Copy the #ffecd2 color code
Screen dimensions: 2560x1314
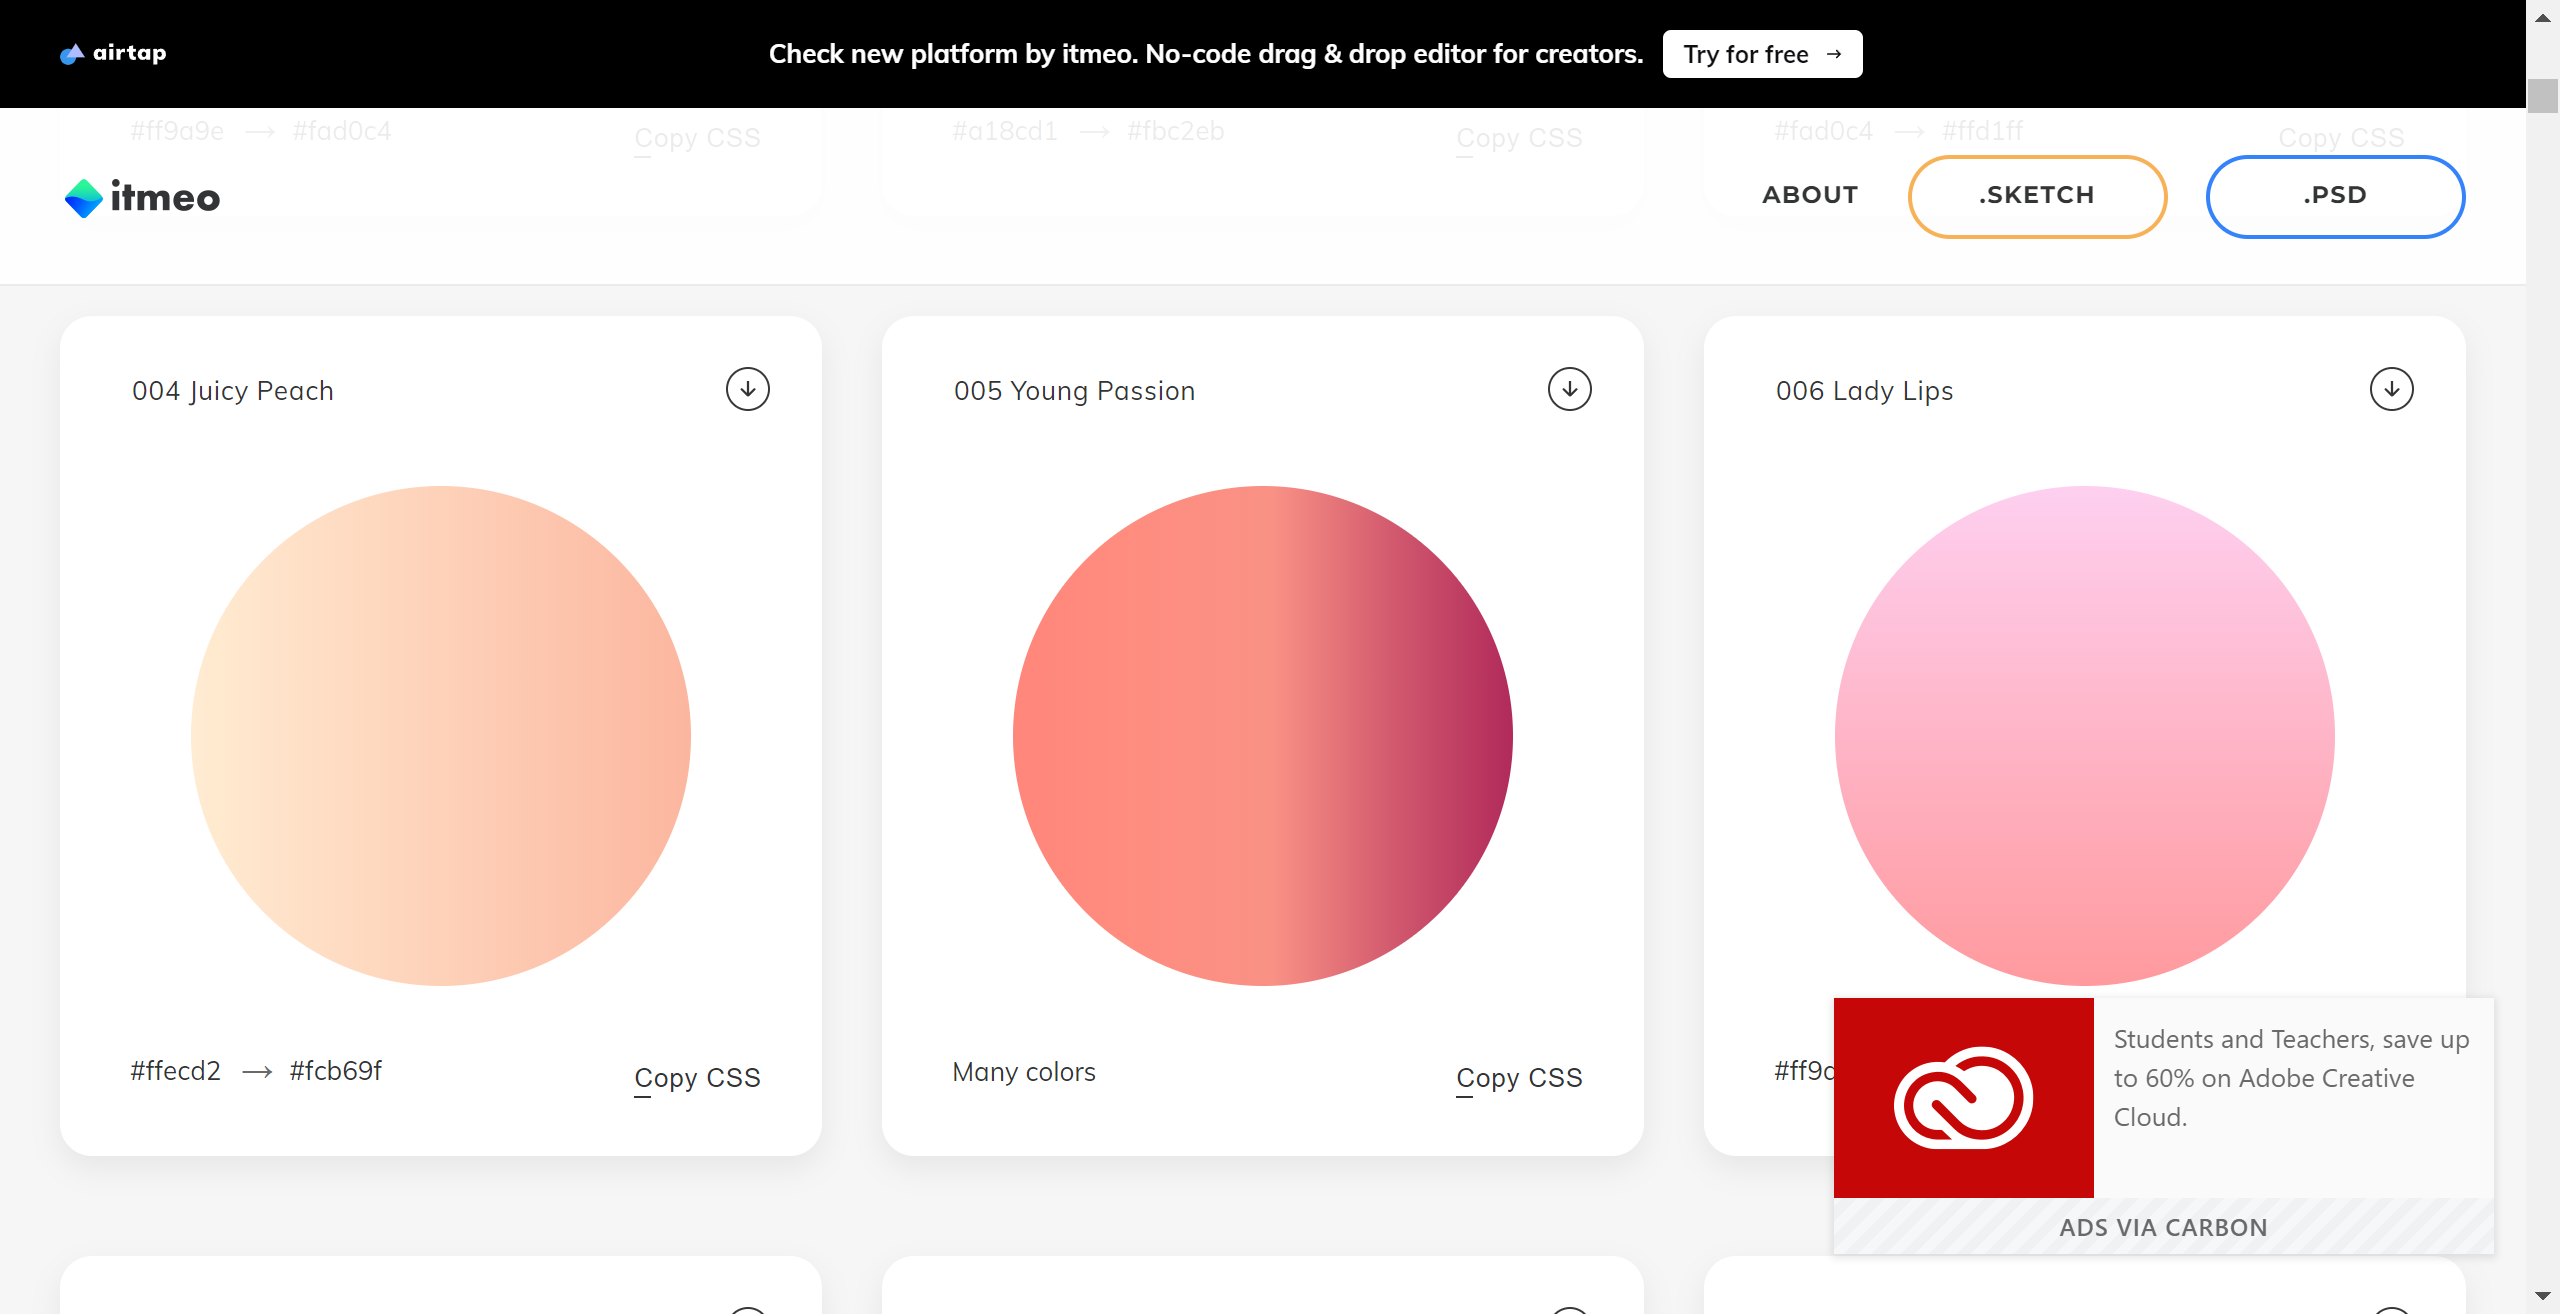[x=175, y=1071]
